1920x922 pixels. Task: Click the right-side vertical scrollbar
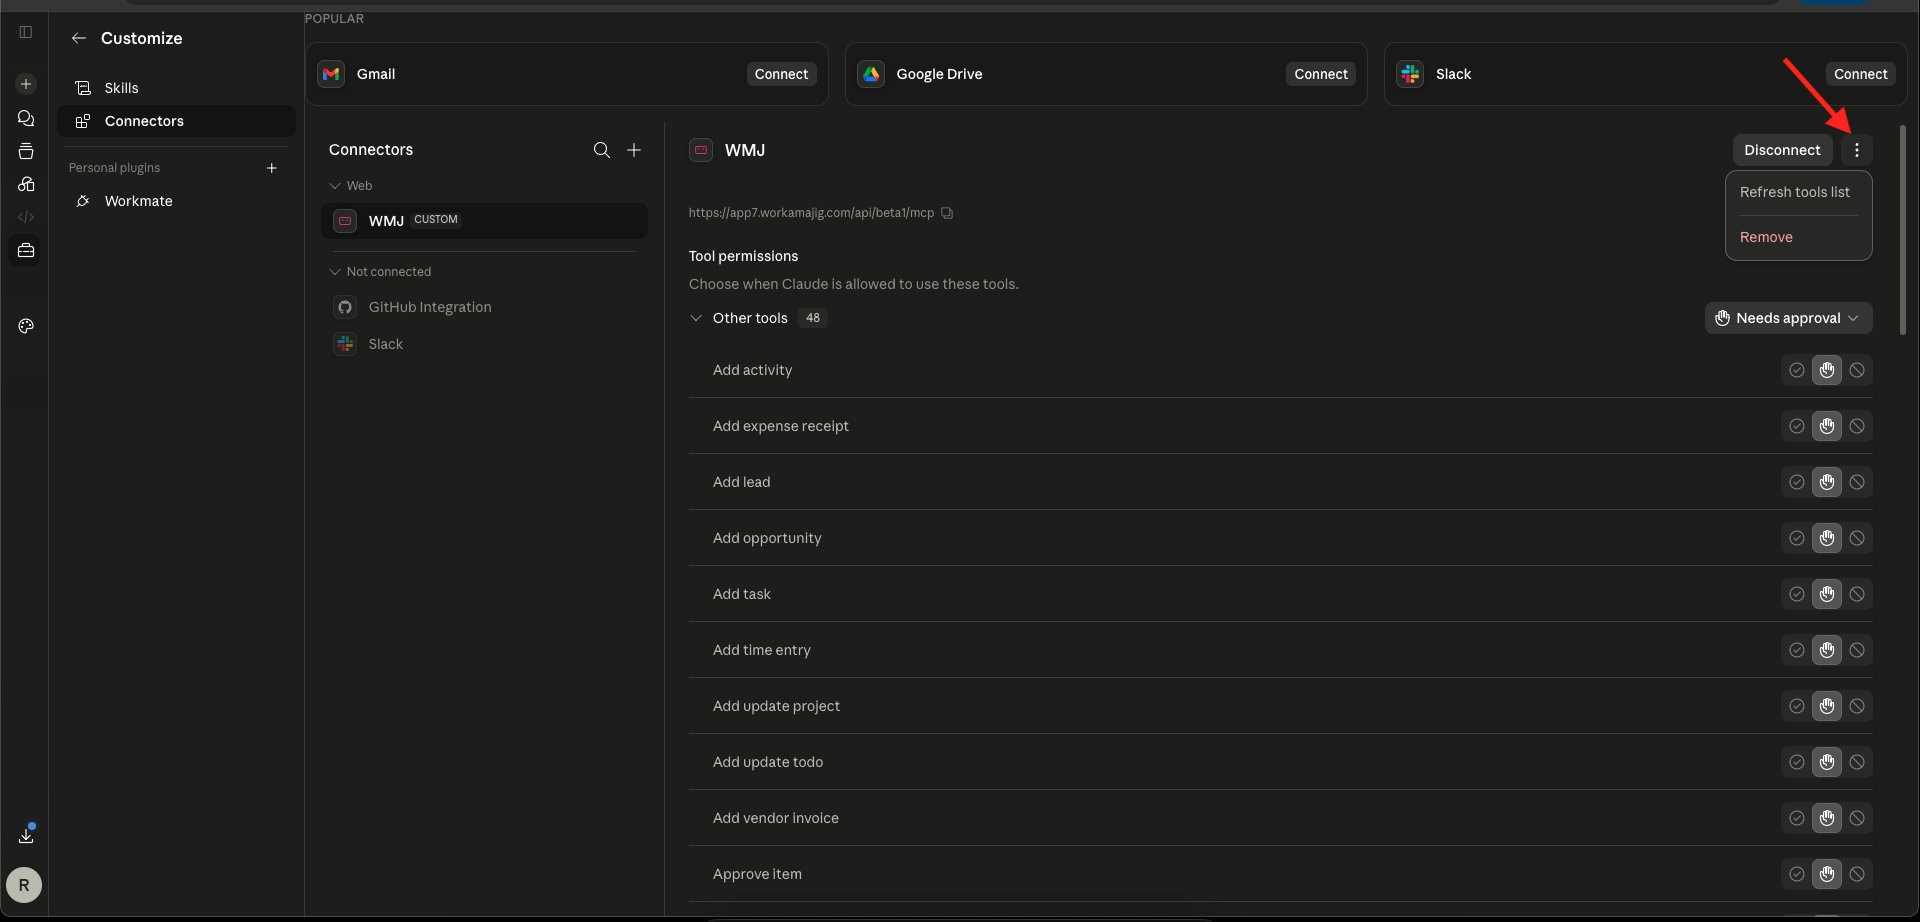point(1903,230)
